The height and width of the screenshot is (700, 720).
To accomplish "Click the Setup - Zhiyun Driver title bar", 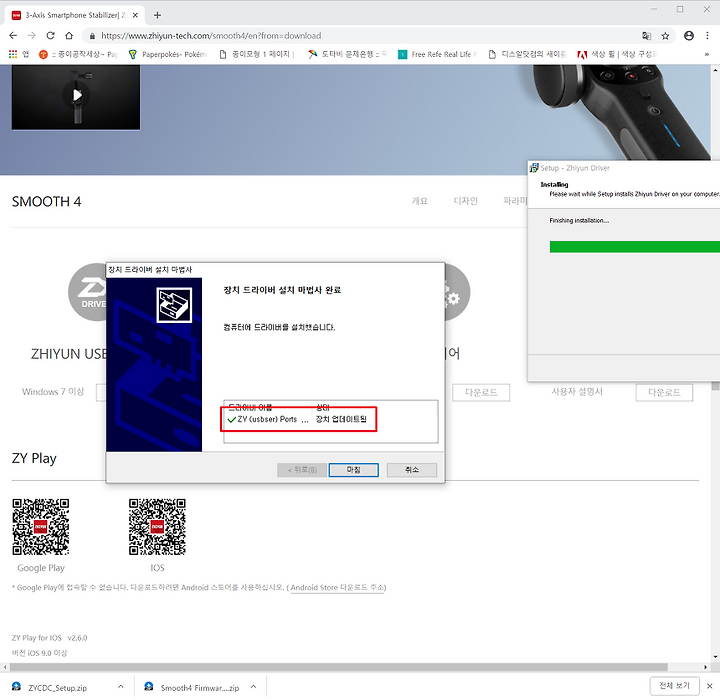I will coord(624,168).
